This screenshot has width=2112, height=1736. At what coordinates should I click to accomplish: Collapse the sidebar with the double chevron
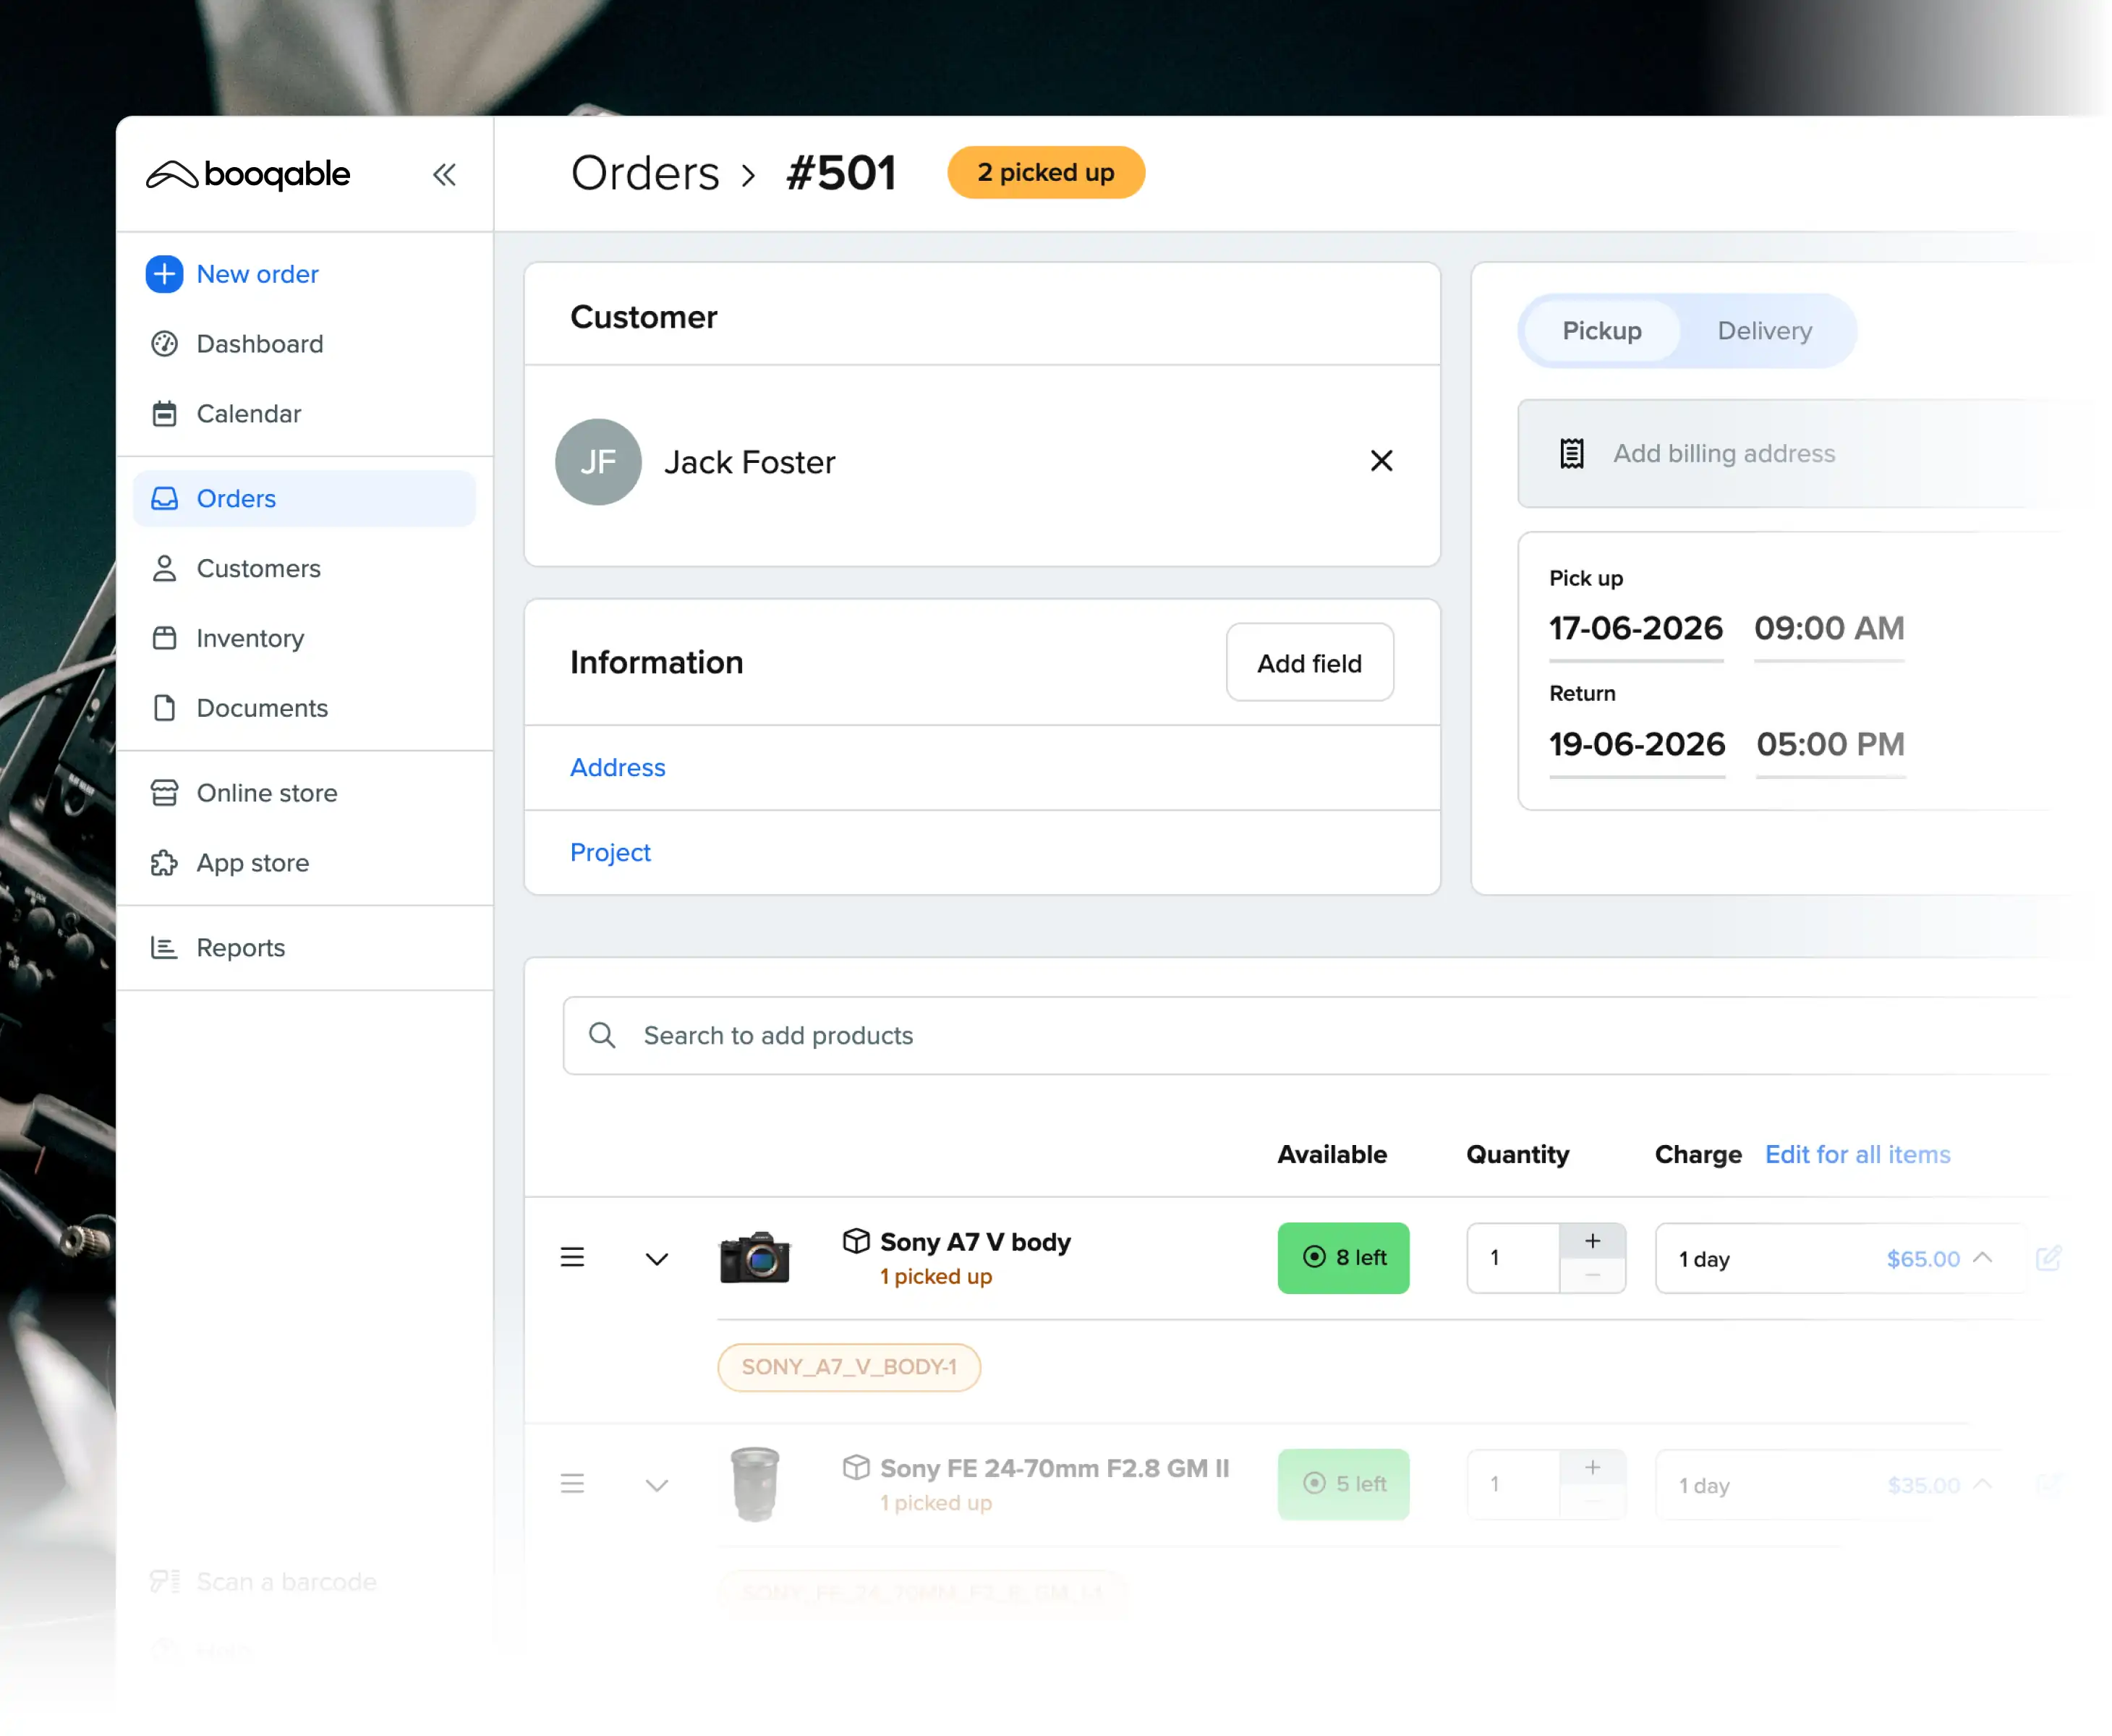pyautogui.click(x=445, y=174)
